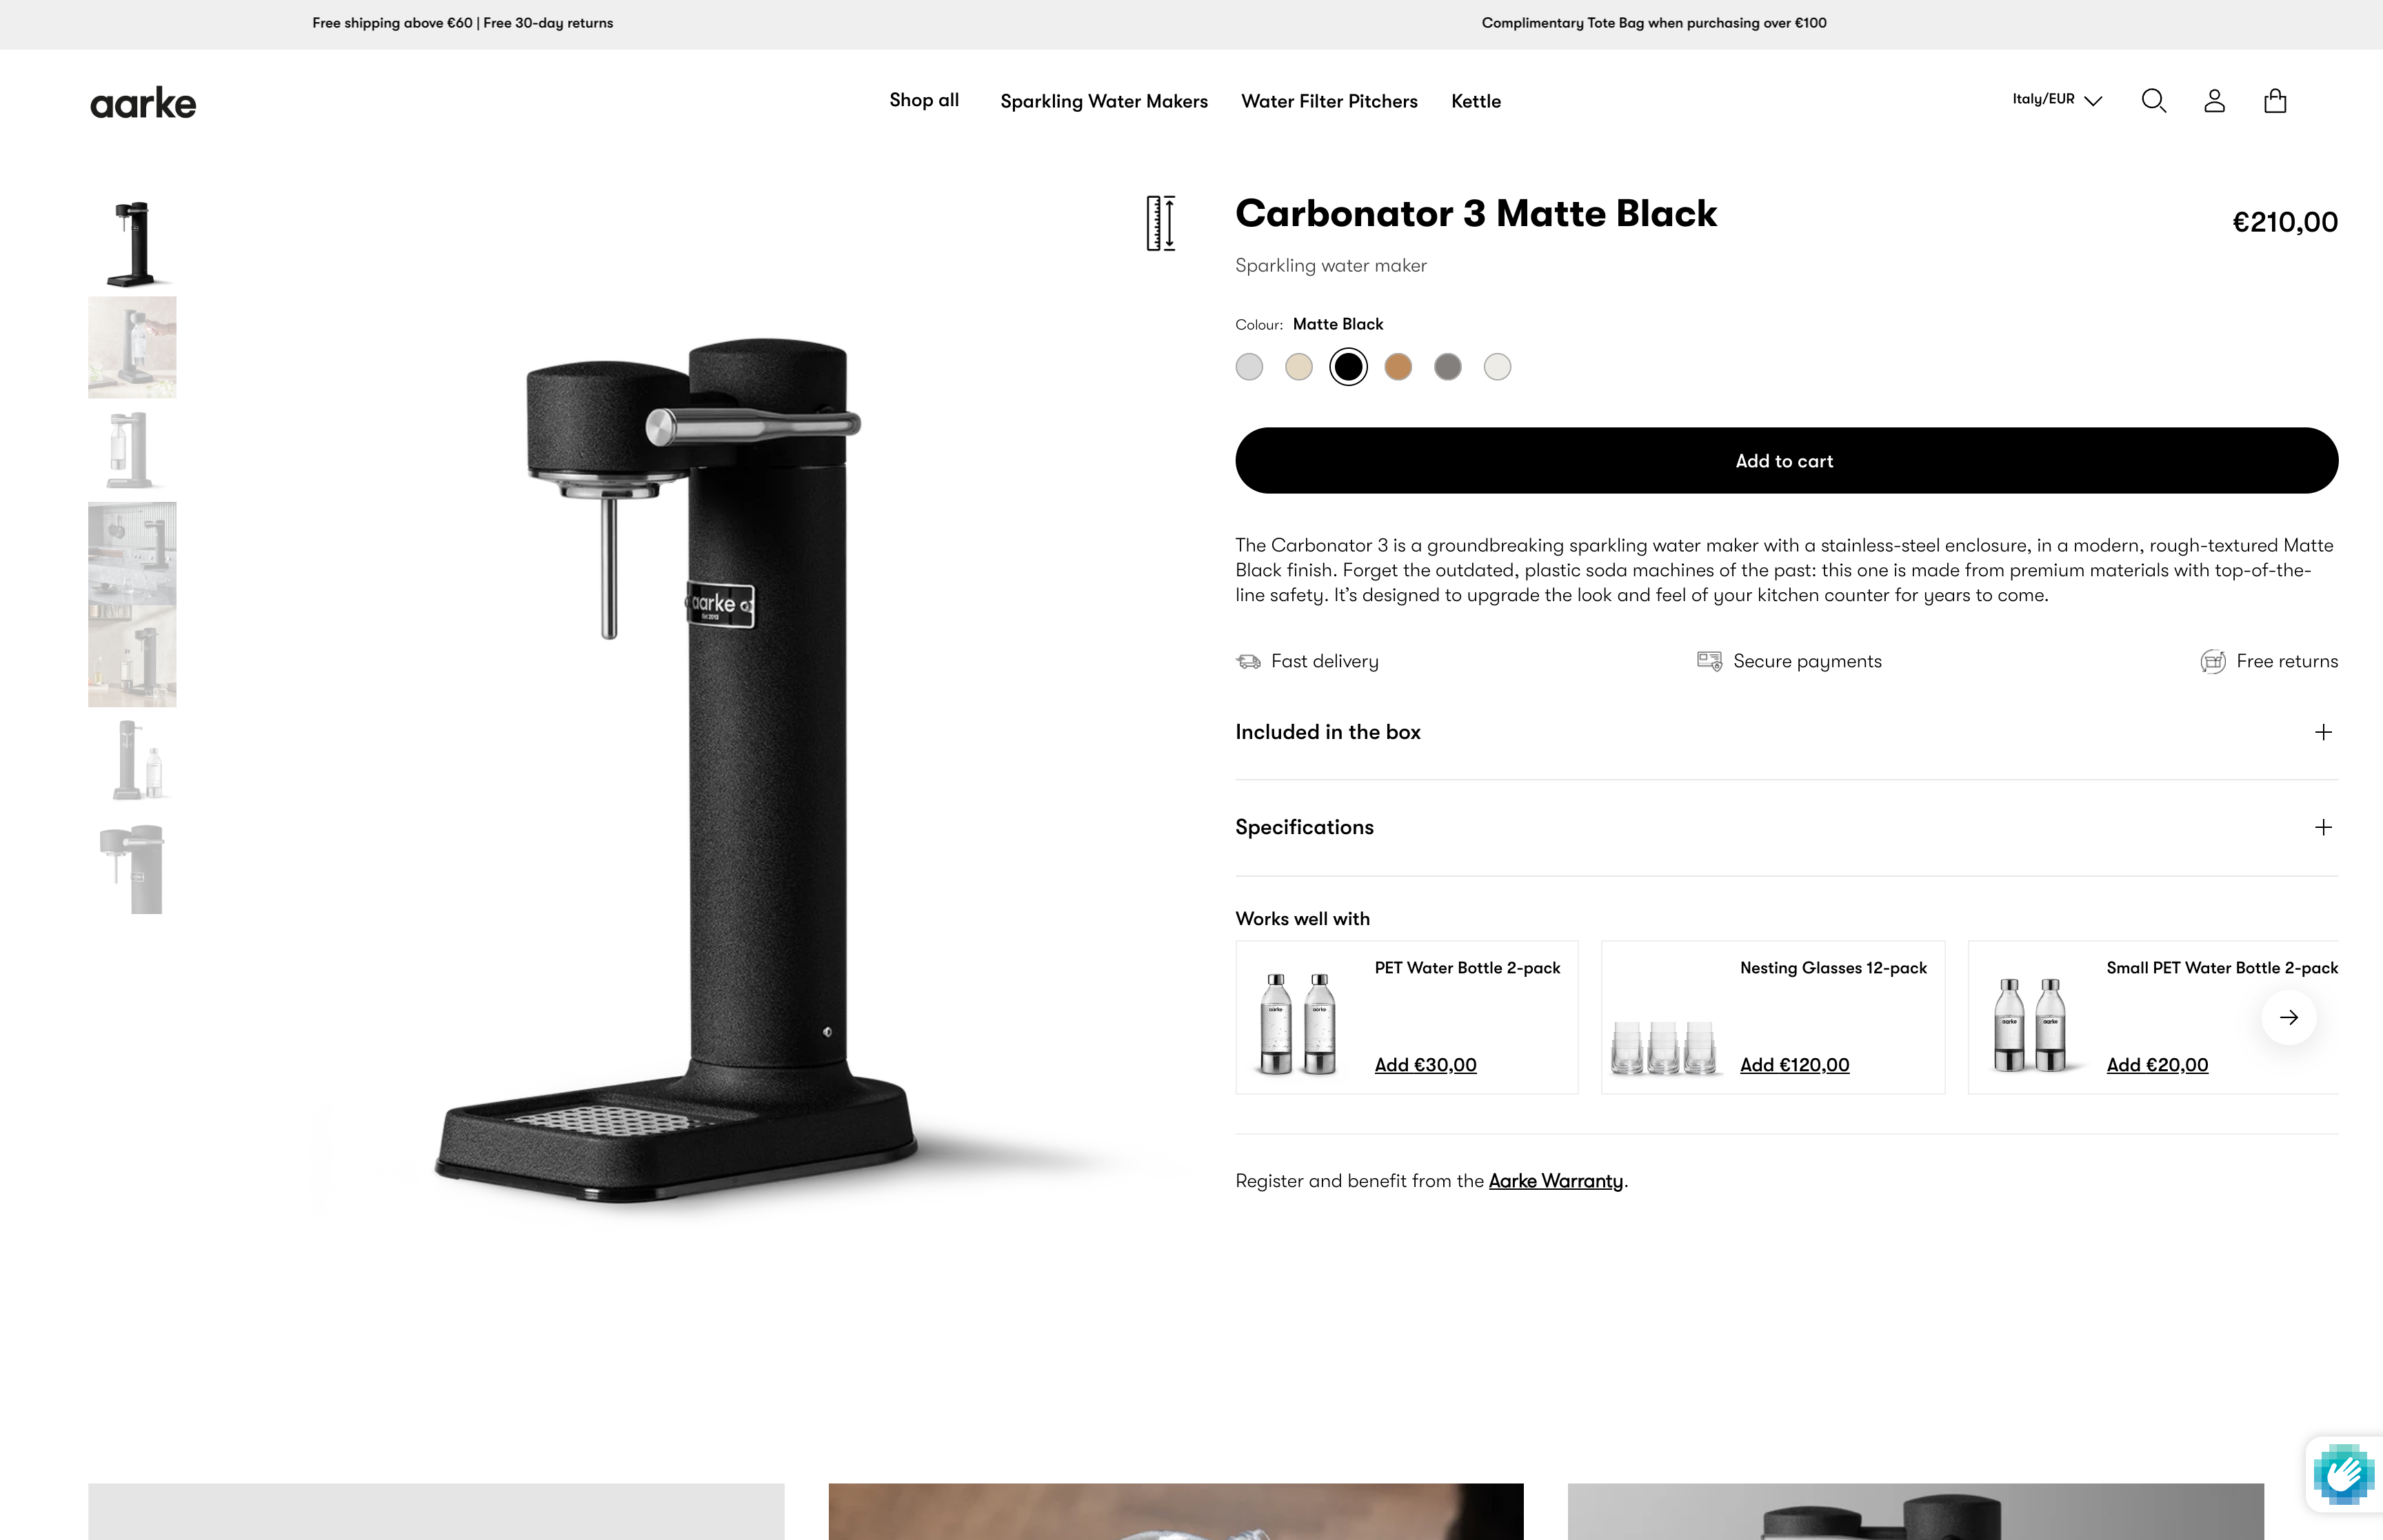
Task: Expand the Included in the box section
Action: coord(1786,732)
